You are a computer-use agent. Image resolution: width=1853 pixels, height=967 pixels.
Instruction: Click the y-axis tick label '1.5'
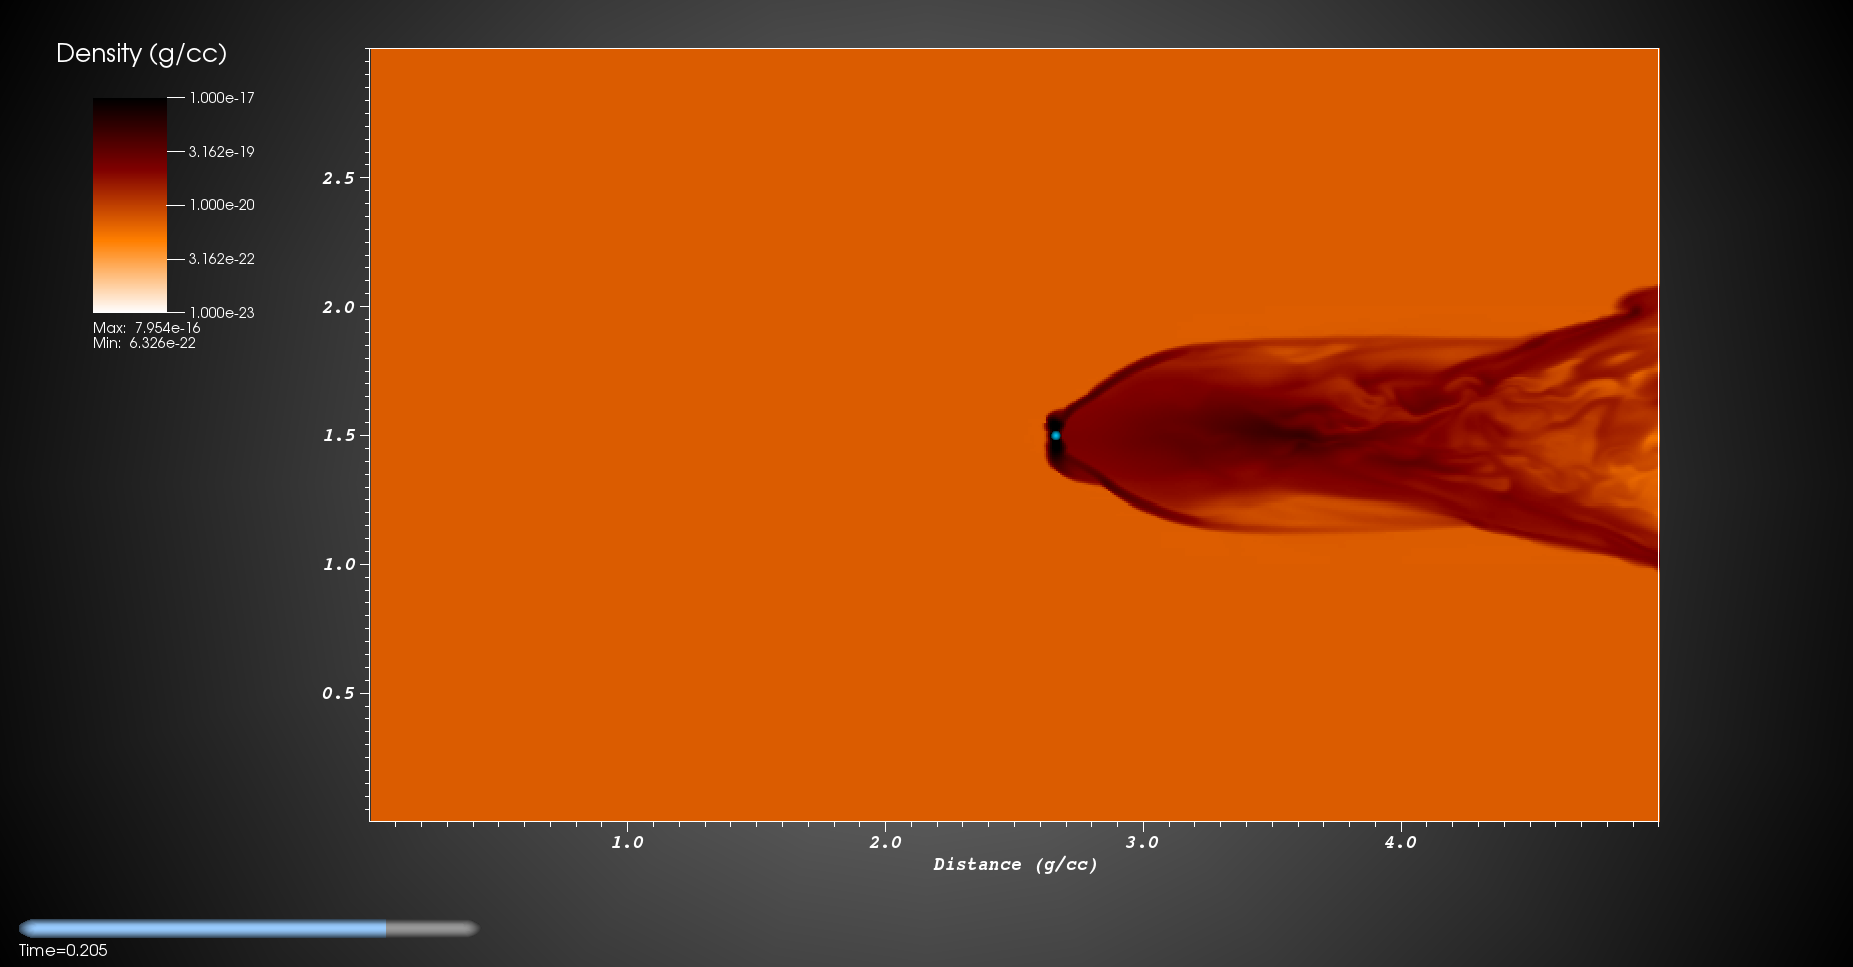(338, 435)
